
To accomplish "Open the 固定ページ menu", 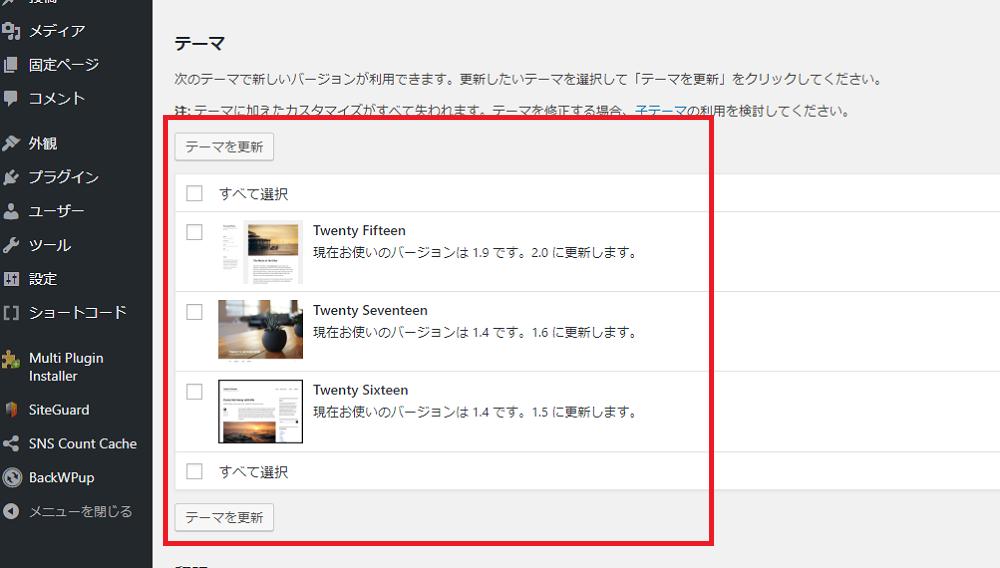I will 64,64.
